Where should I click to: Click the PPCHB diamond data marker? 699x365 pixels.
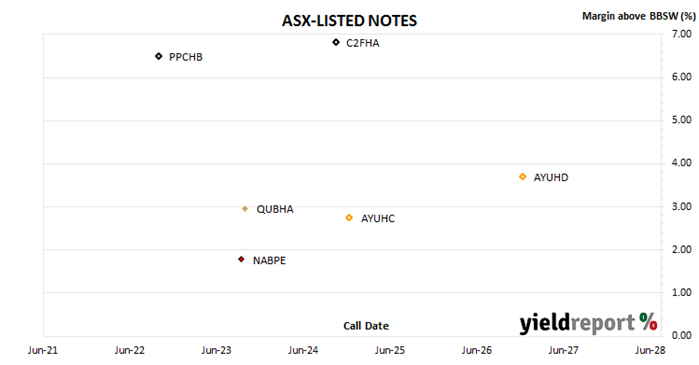159,56
